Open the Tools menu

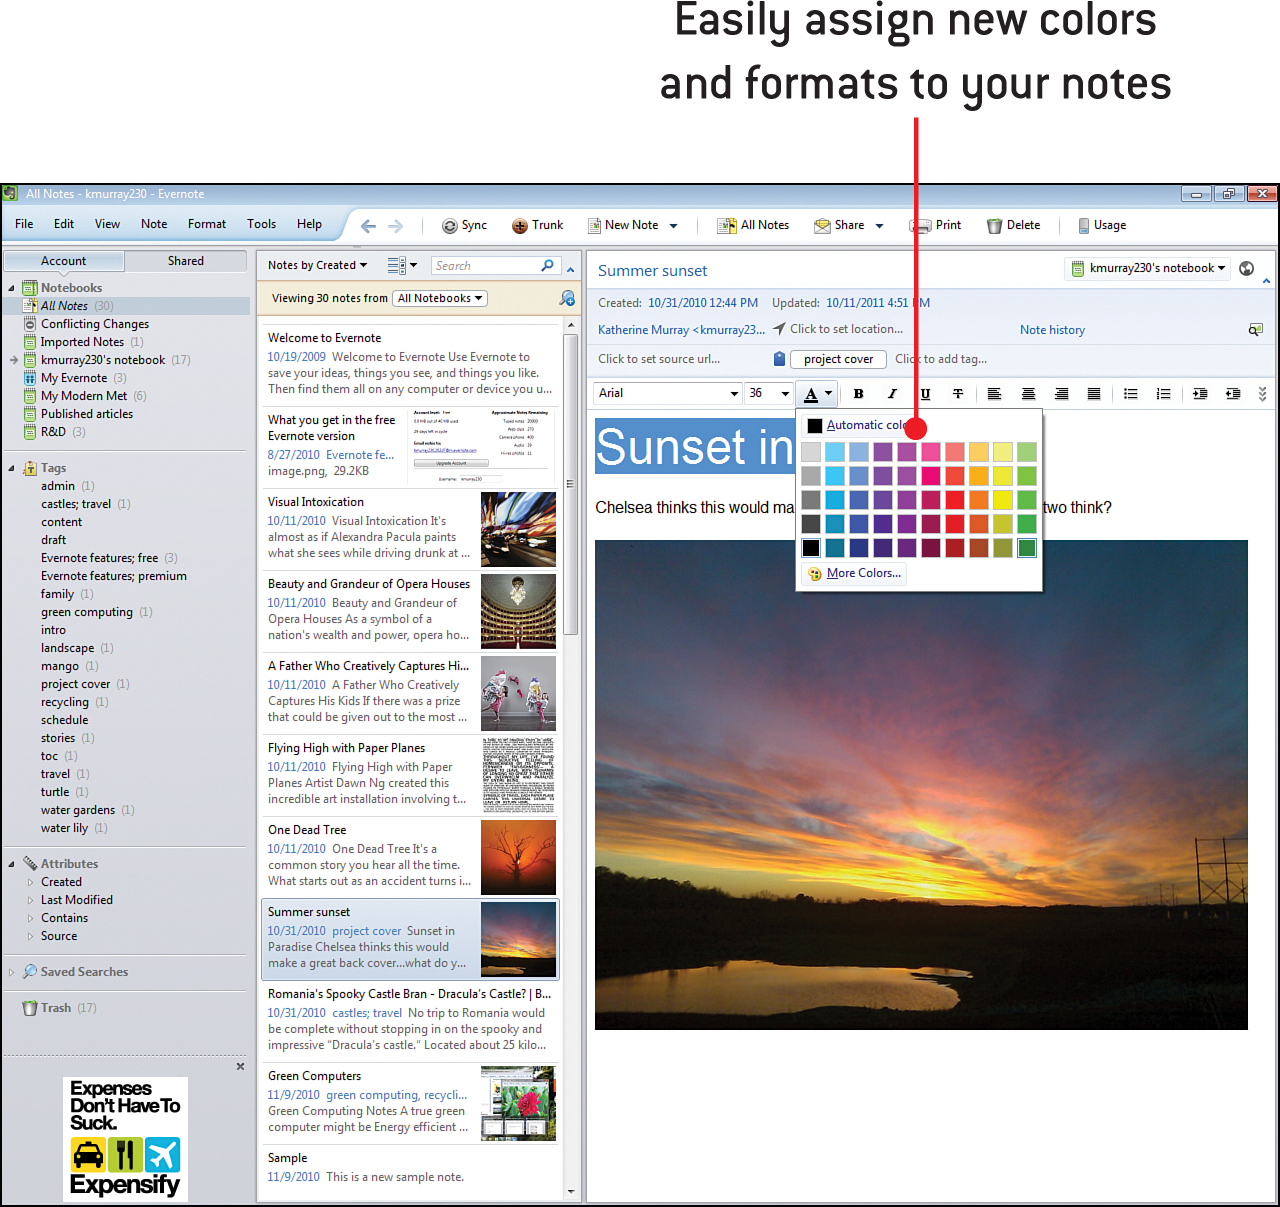click(262, 224)
